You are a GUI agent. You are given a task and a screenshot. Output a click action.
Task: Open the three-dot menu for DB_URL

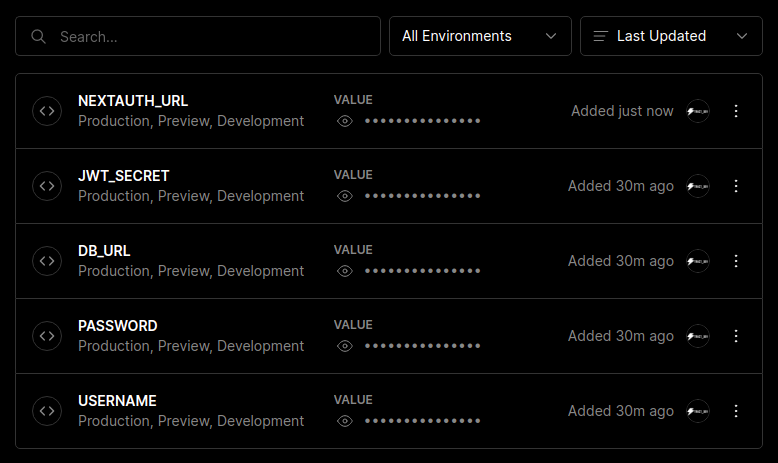pyautogui.click(x=736, y=261)
